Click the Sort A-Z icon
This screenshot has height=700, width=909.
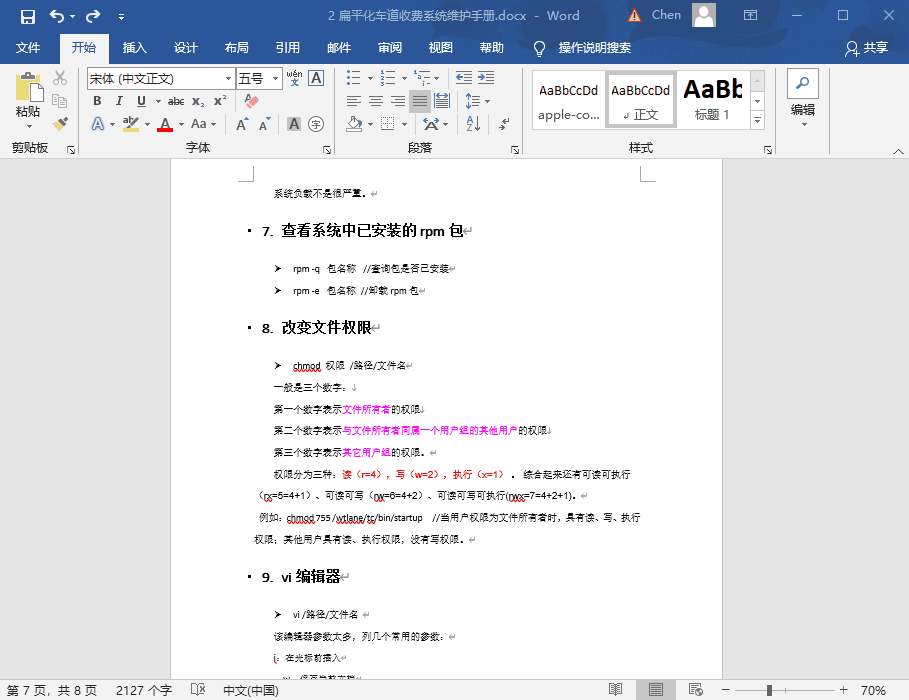473,124
